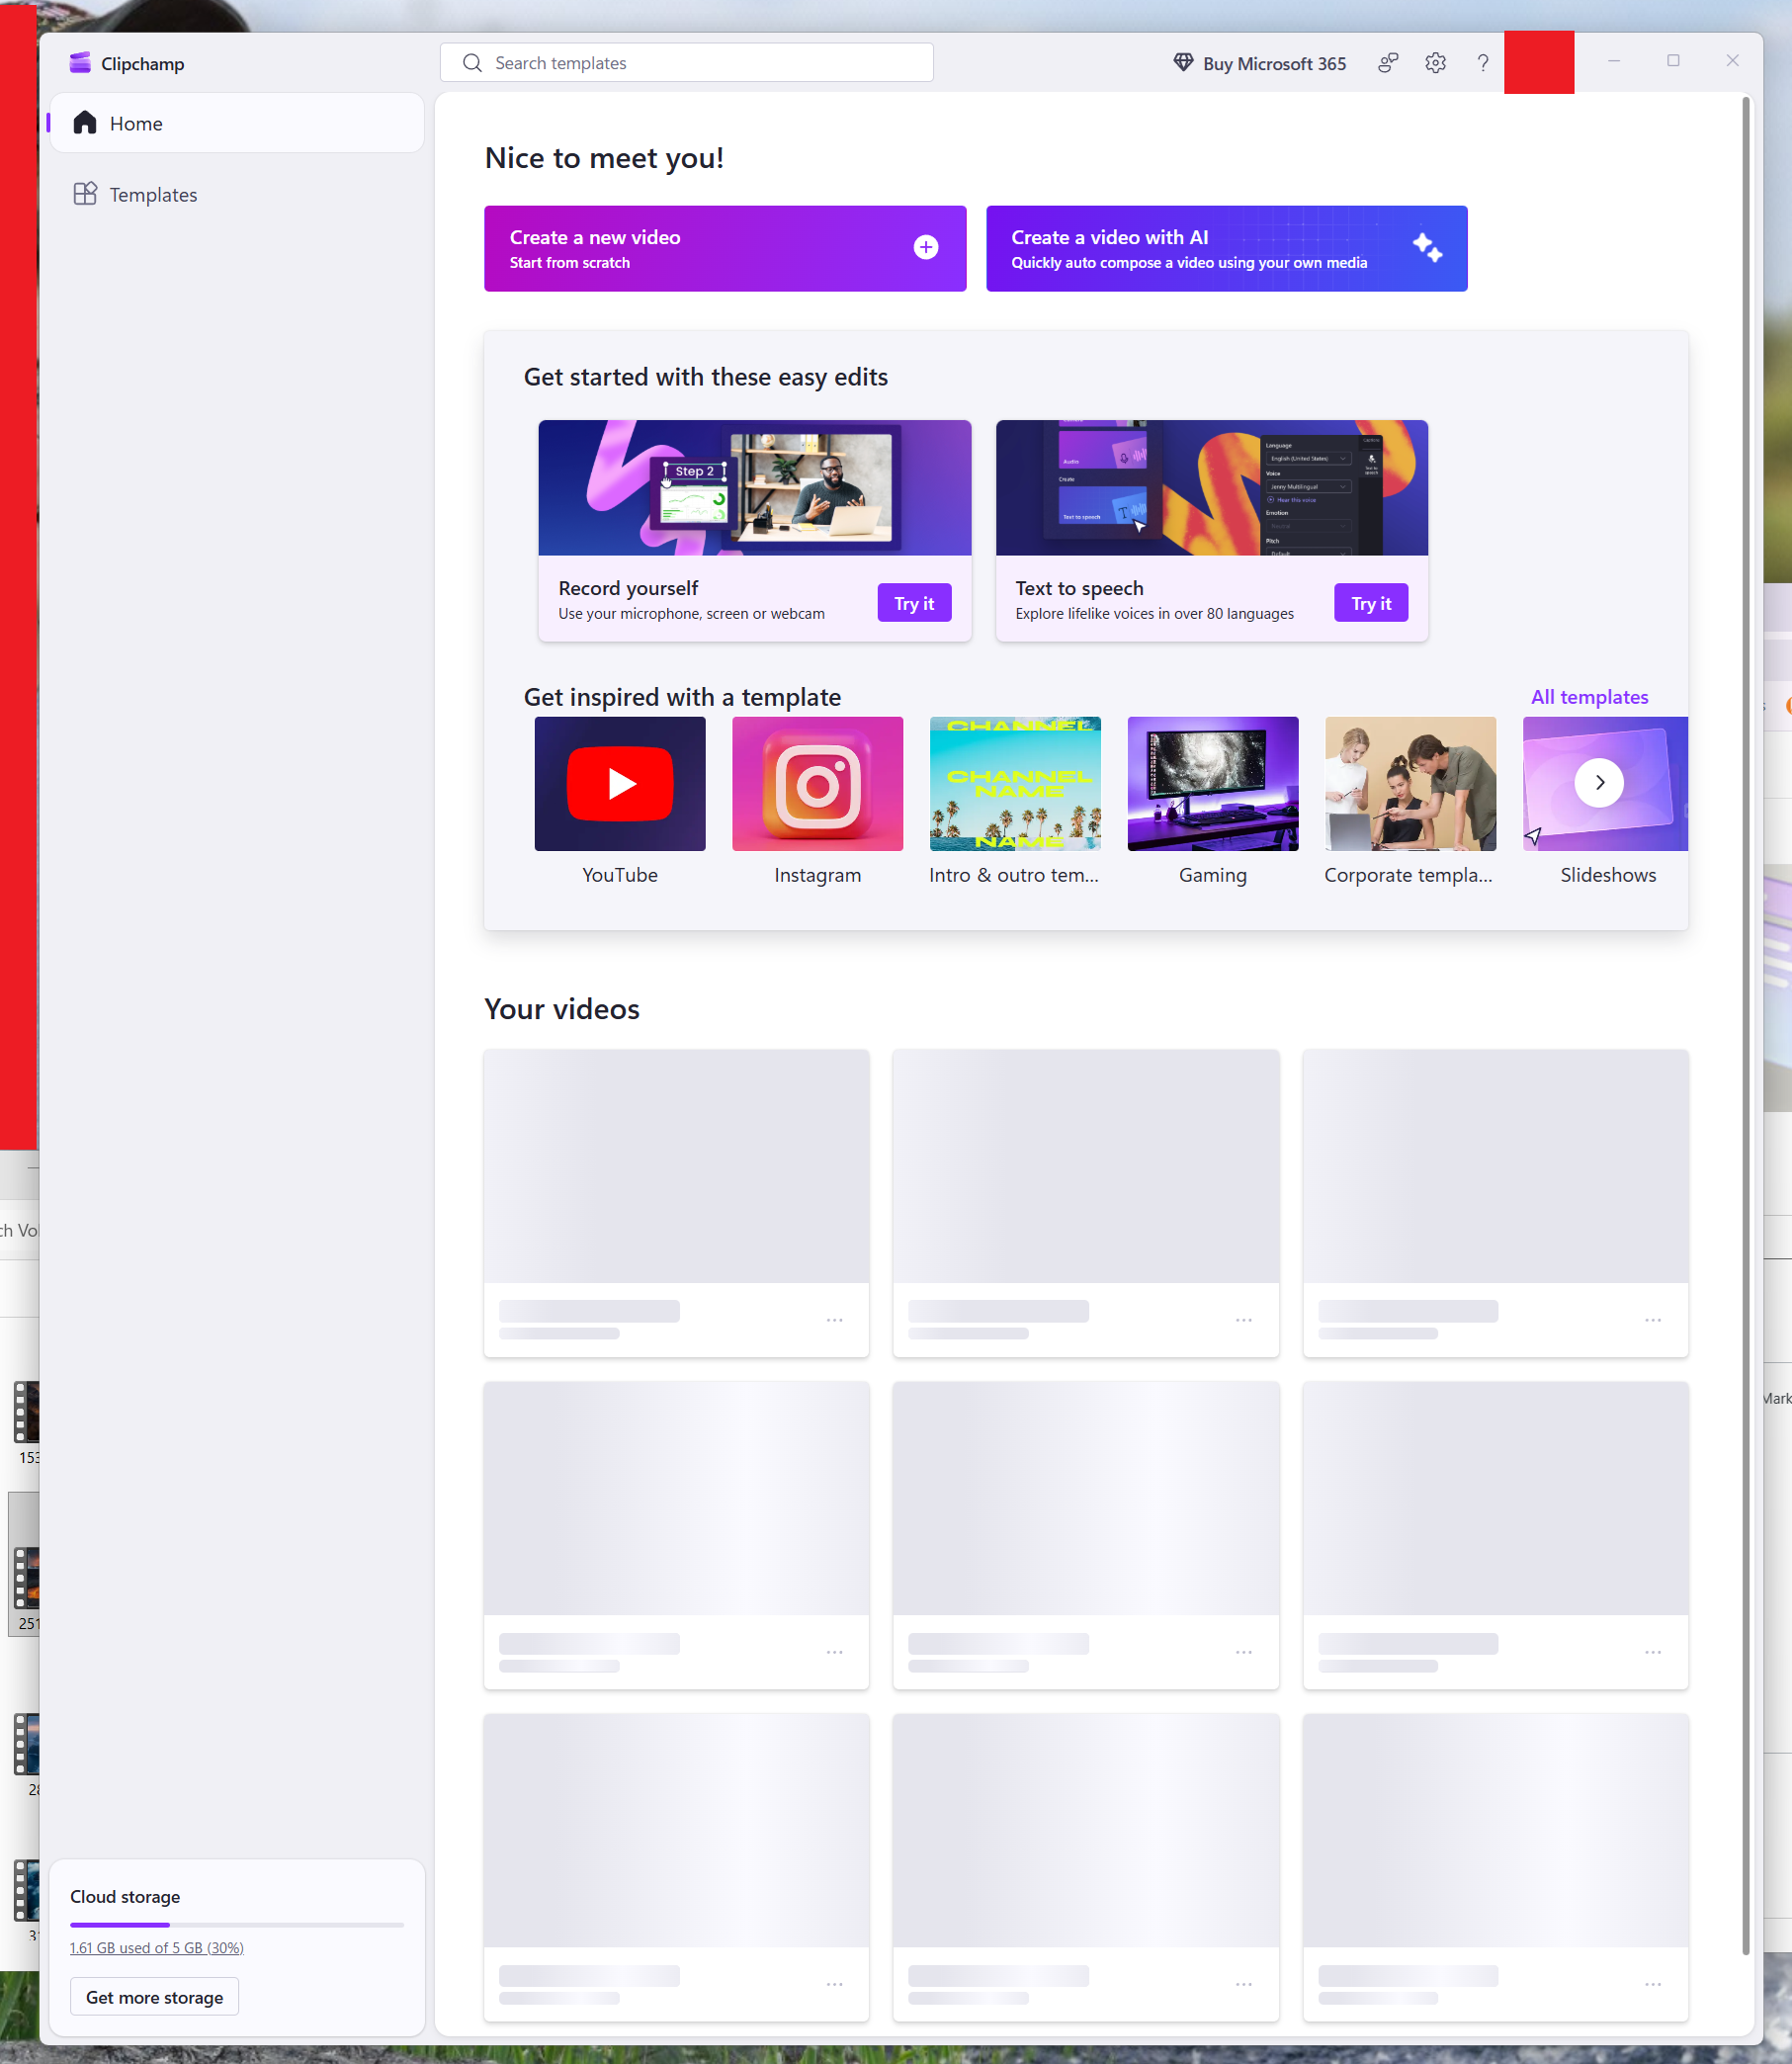
Task: Open the Text to speech preview image
Action: coord(1212,488)
